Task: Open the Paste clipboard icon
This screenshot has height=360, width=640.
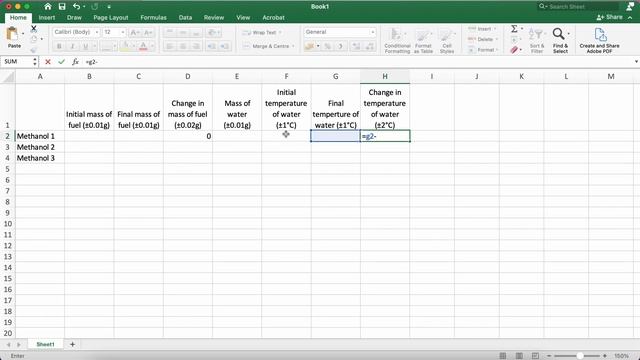Action: [x=12, y=34]
